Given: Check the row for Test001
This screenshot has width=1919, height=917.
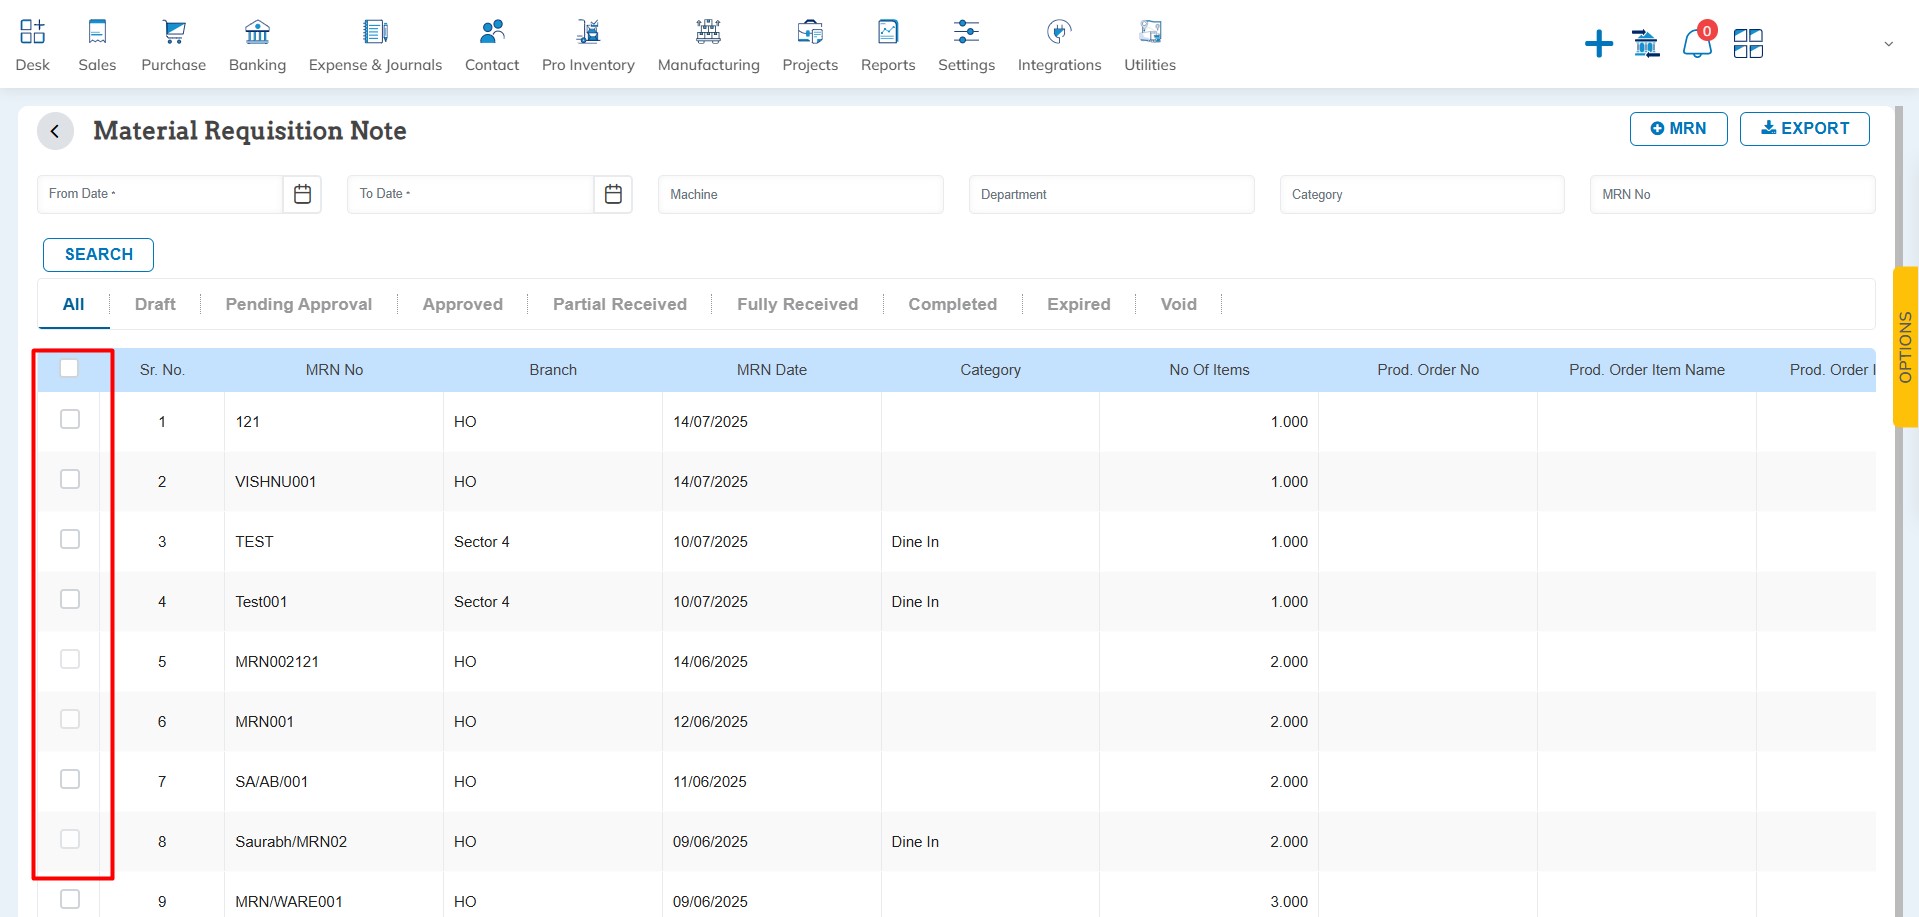Looking at the screenshot, I should 70,599.
